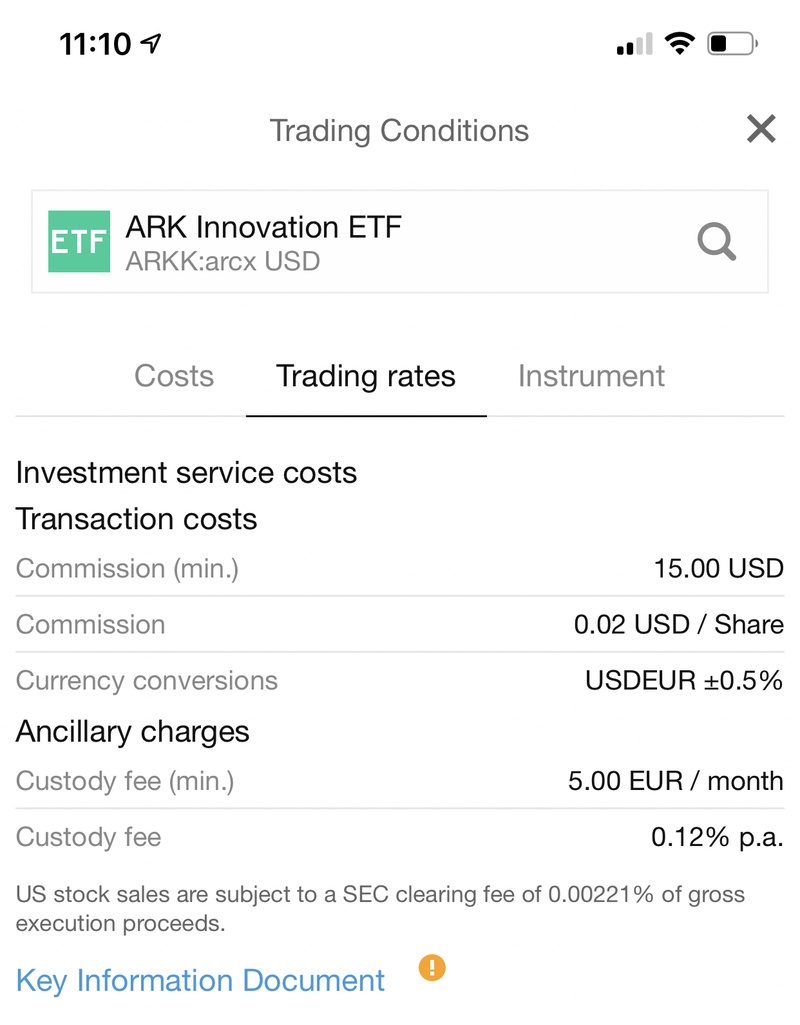The width and height of the screenshot is (800, 1025).
Task: Select the Trading rates tab
Action: [x=366, y=376]
